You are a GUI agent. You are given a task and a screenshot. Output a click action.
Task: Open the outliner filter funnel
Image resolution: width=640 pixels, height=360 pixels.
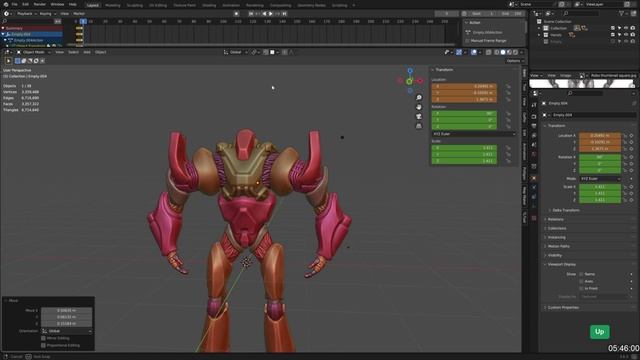pyautogui.click(x=621, y=13)
